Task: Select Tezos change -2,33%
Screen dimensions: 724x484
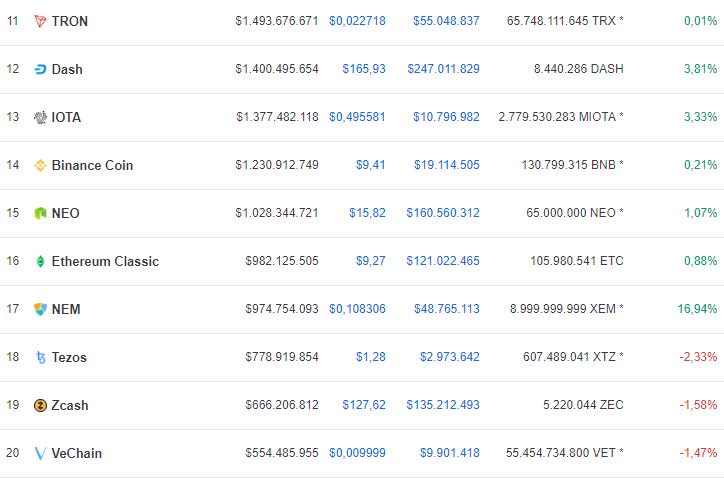Action: coord(699,357)
